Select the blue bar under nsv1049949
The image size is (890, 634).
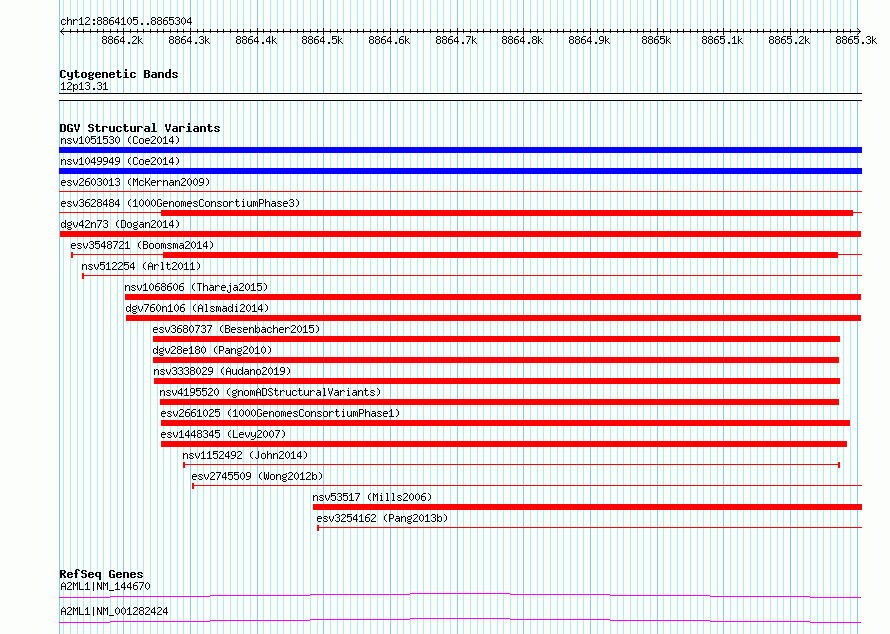pos(460,171)
